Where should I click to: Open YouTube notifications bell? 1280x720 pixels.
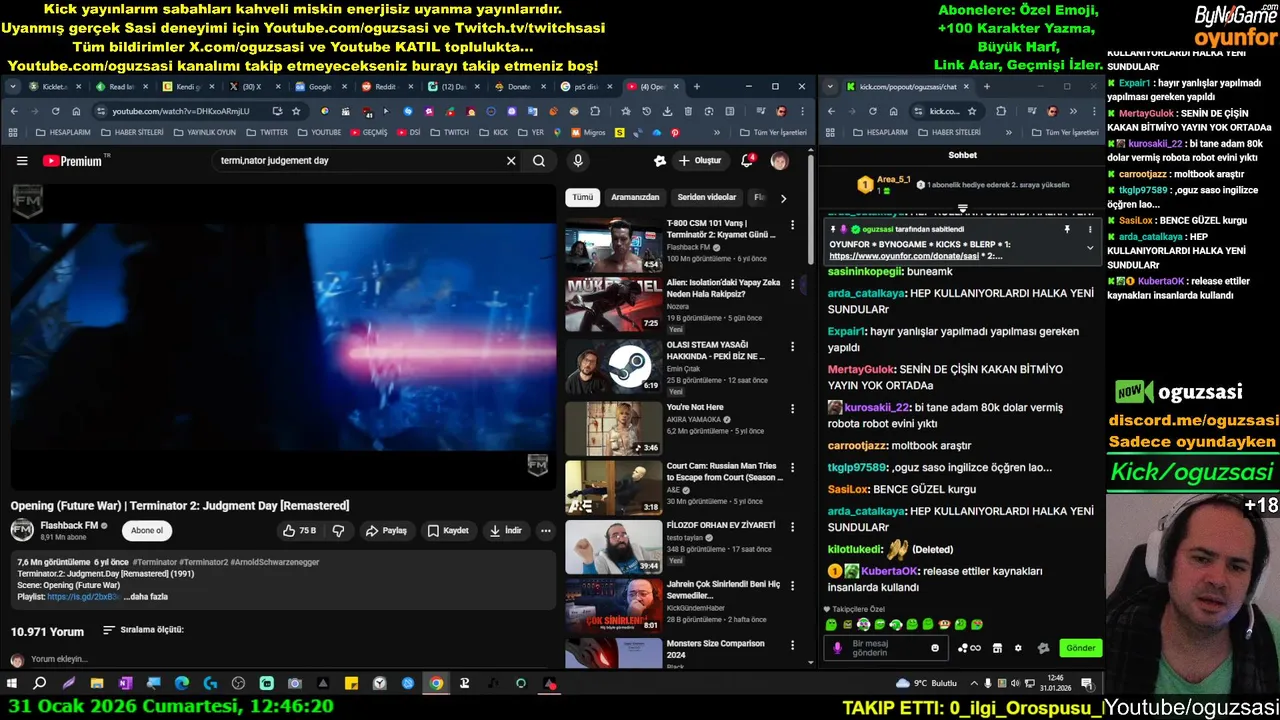(746, 161)
